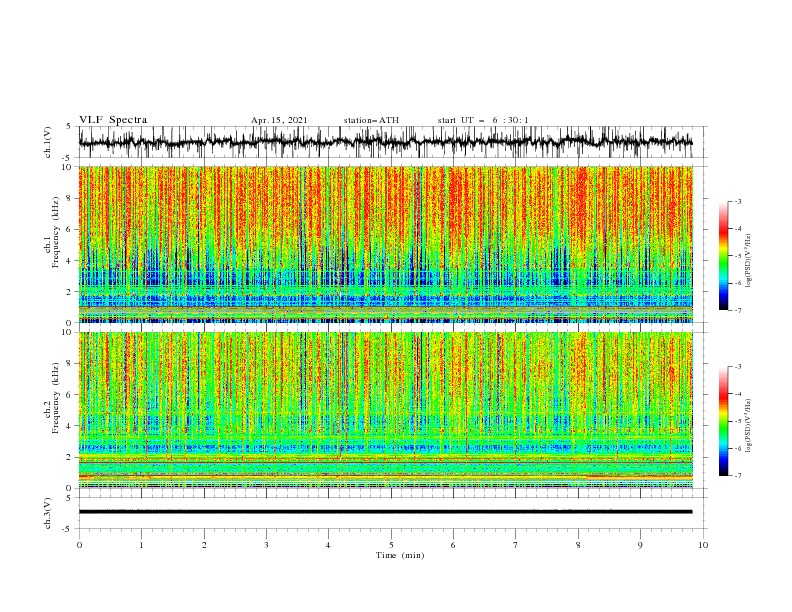The height and width of the screenshot is (612, 792).
Task: Click time axis tick label "9"
Action: (x=640, y=545)
